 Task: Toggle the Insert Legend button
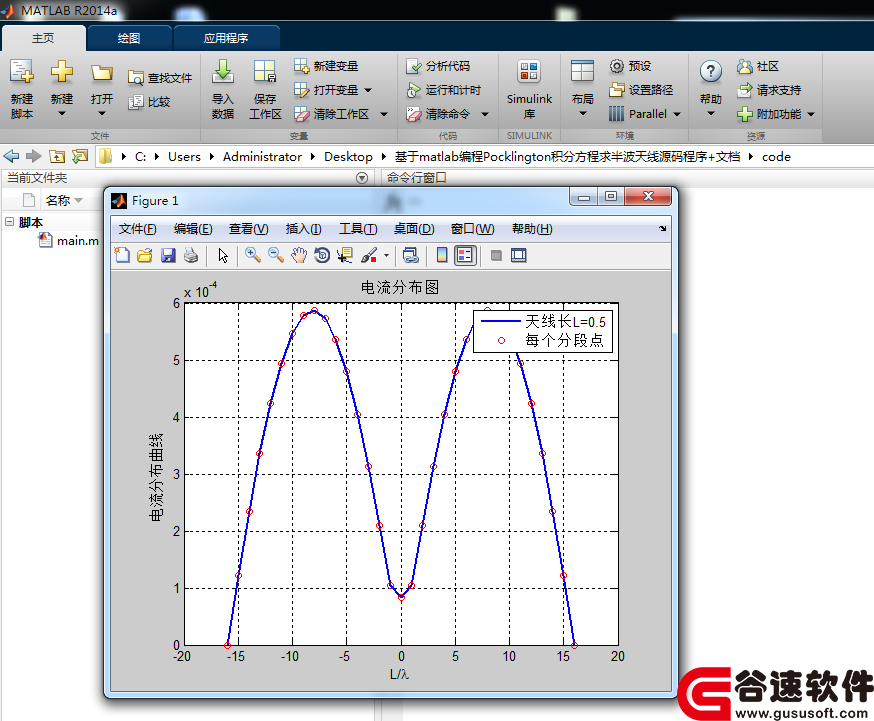coord(465,255)
